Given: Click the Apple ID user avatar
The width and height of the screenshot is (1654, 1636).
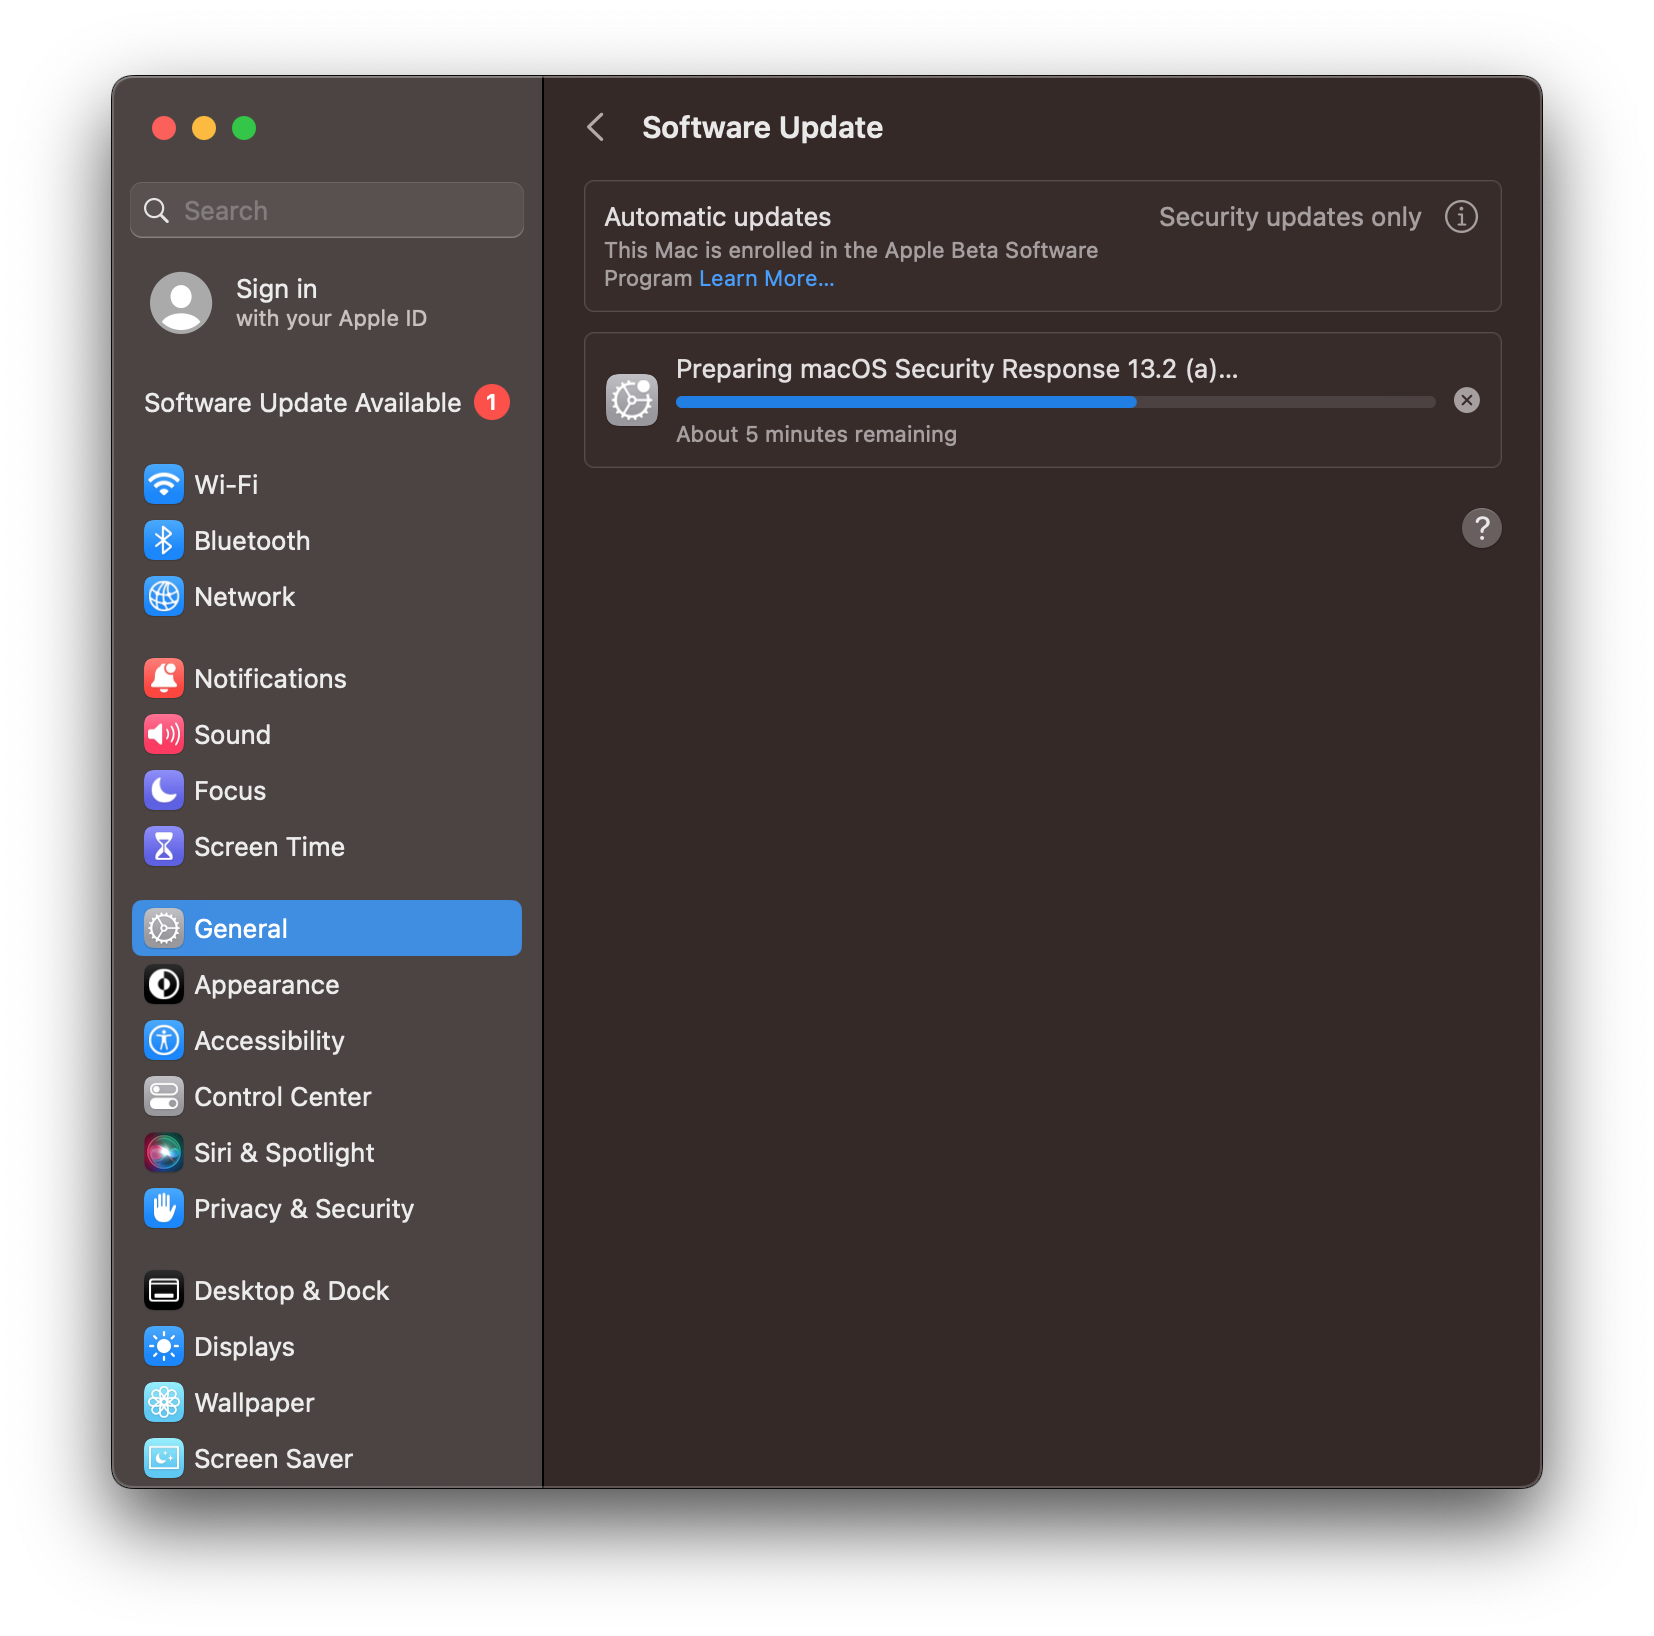Looking at the screenshot, I should 181,303.
